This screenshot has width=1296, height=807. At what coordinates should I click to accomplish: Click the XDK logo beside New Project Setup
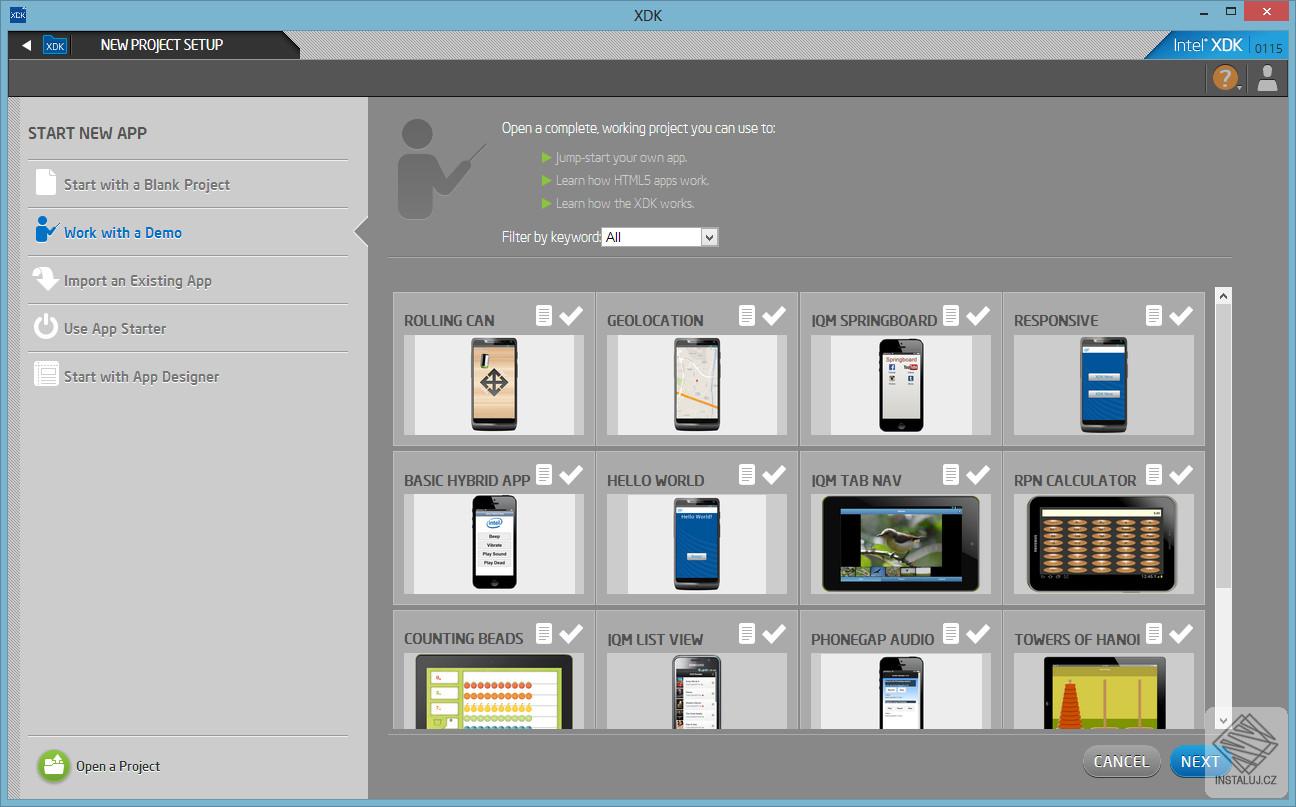click(x=55, y=45)
